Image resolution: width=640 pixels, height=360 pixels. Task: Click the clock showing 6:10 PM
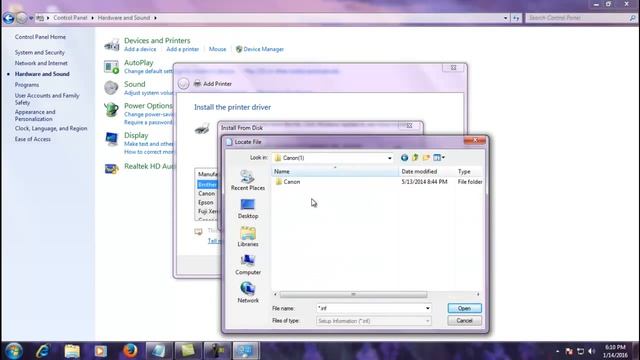[615, 347]
